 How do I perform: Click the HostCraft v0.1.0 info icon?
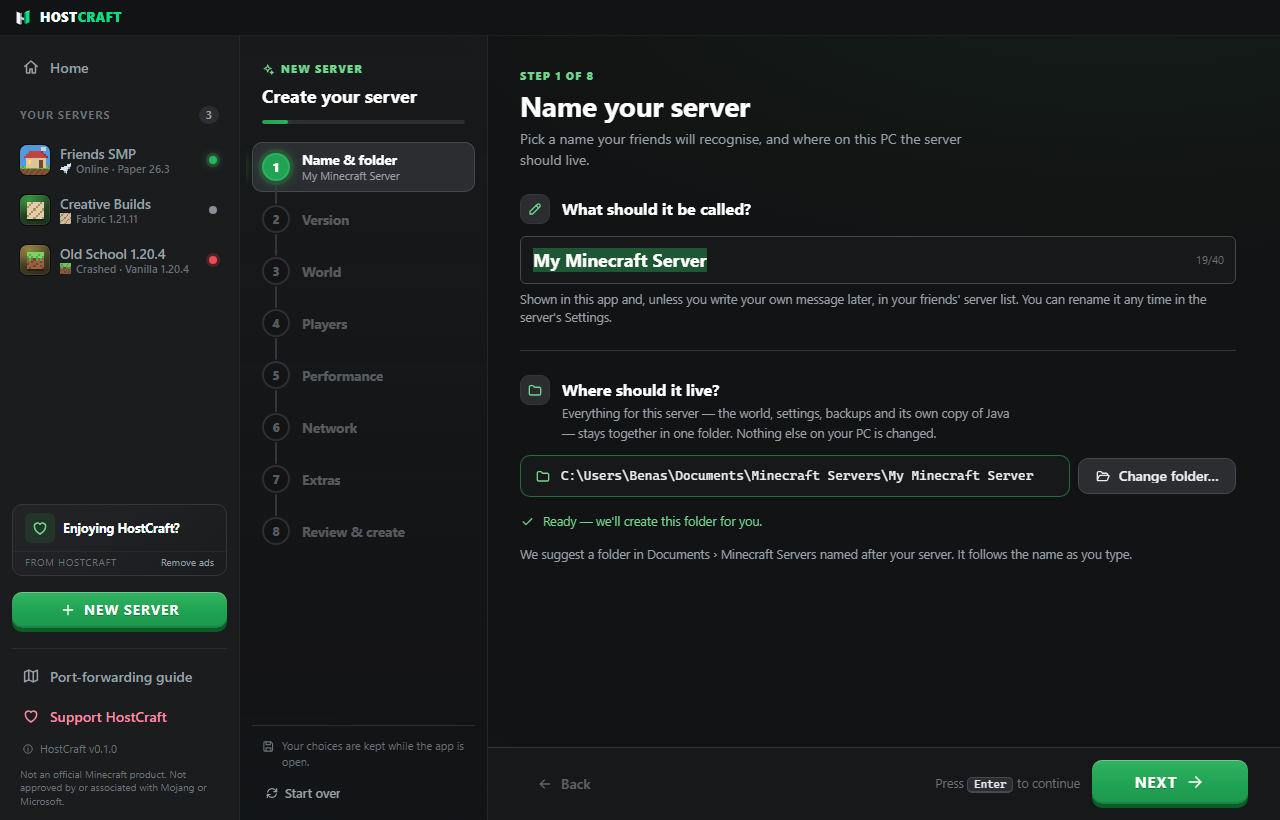click(27, 749)
